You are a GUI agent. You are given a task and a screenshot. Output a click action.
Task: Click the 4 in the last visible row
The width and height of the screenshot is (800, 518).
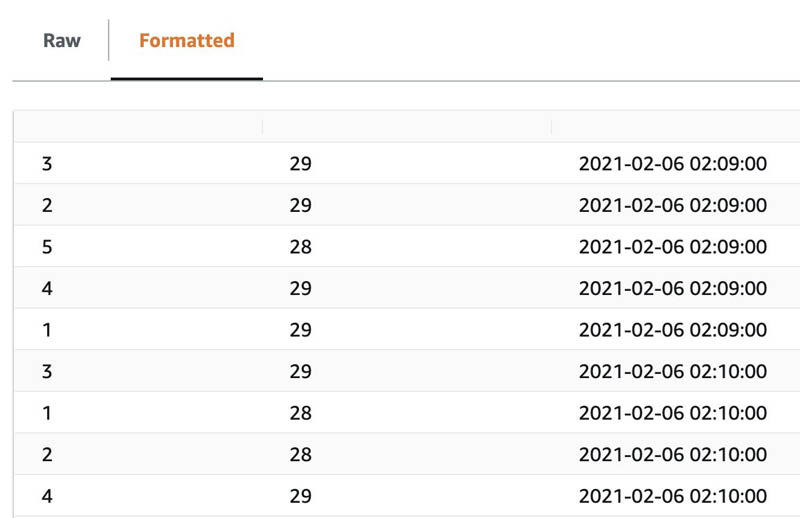pos(47,496)
